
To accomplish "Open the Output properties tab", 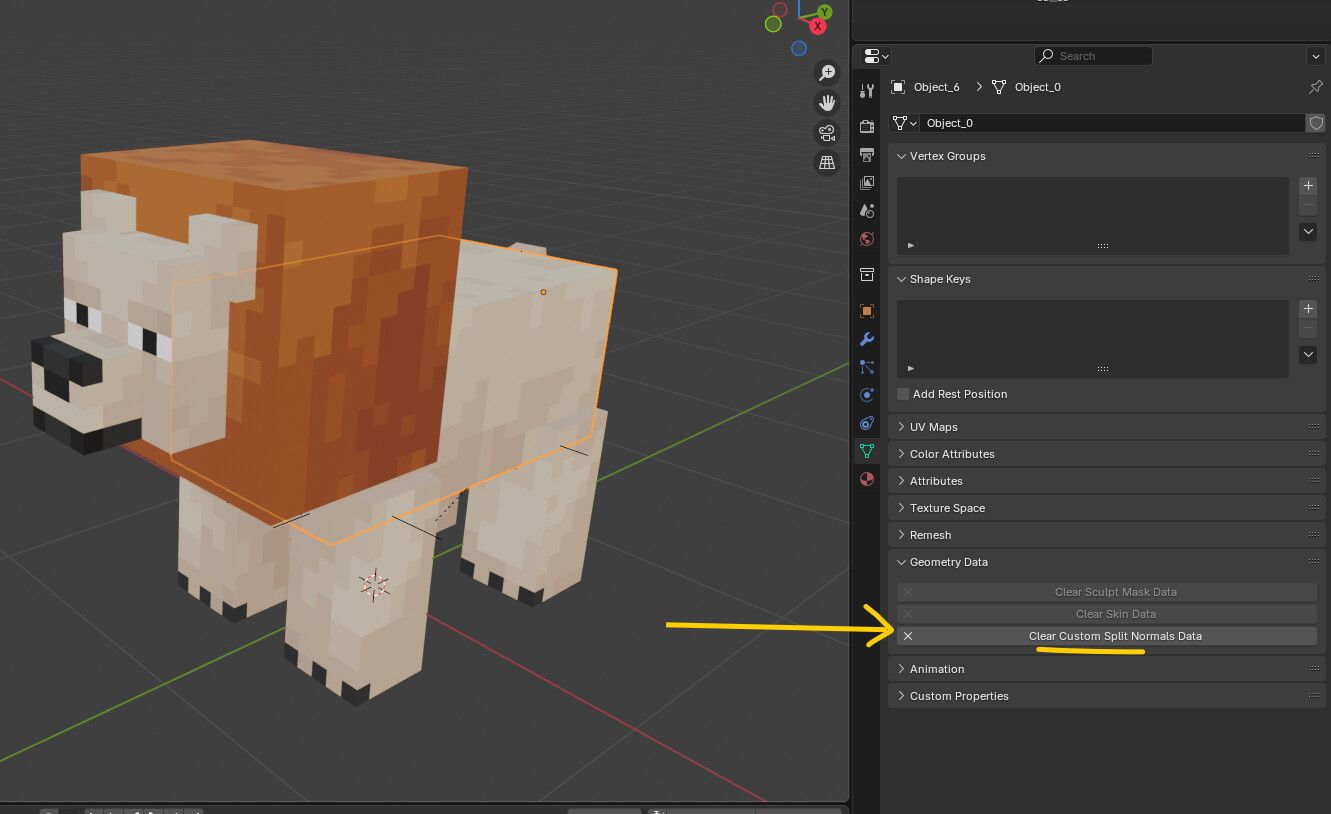I will point(867,155).
